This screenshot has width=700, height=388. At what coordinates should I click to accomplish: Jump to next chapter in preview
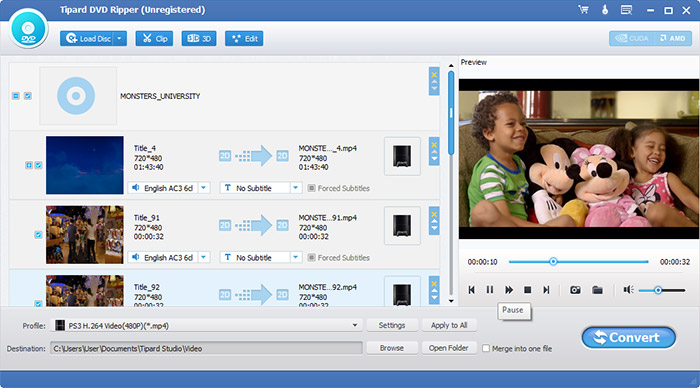click(x=546, y=290)
